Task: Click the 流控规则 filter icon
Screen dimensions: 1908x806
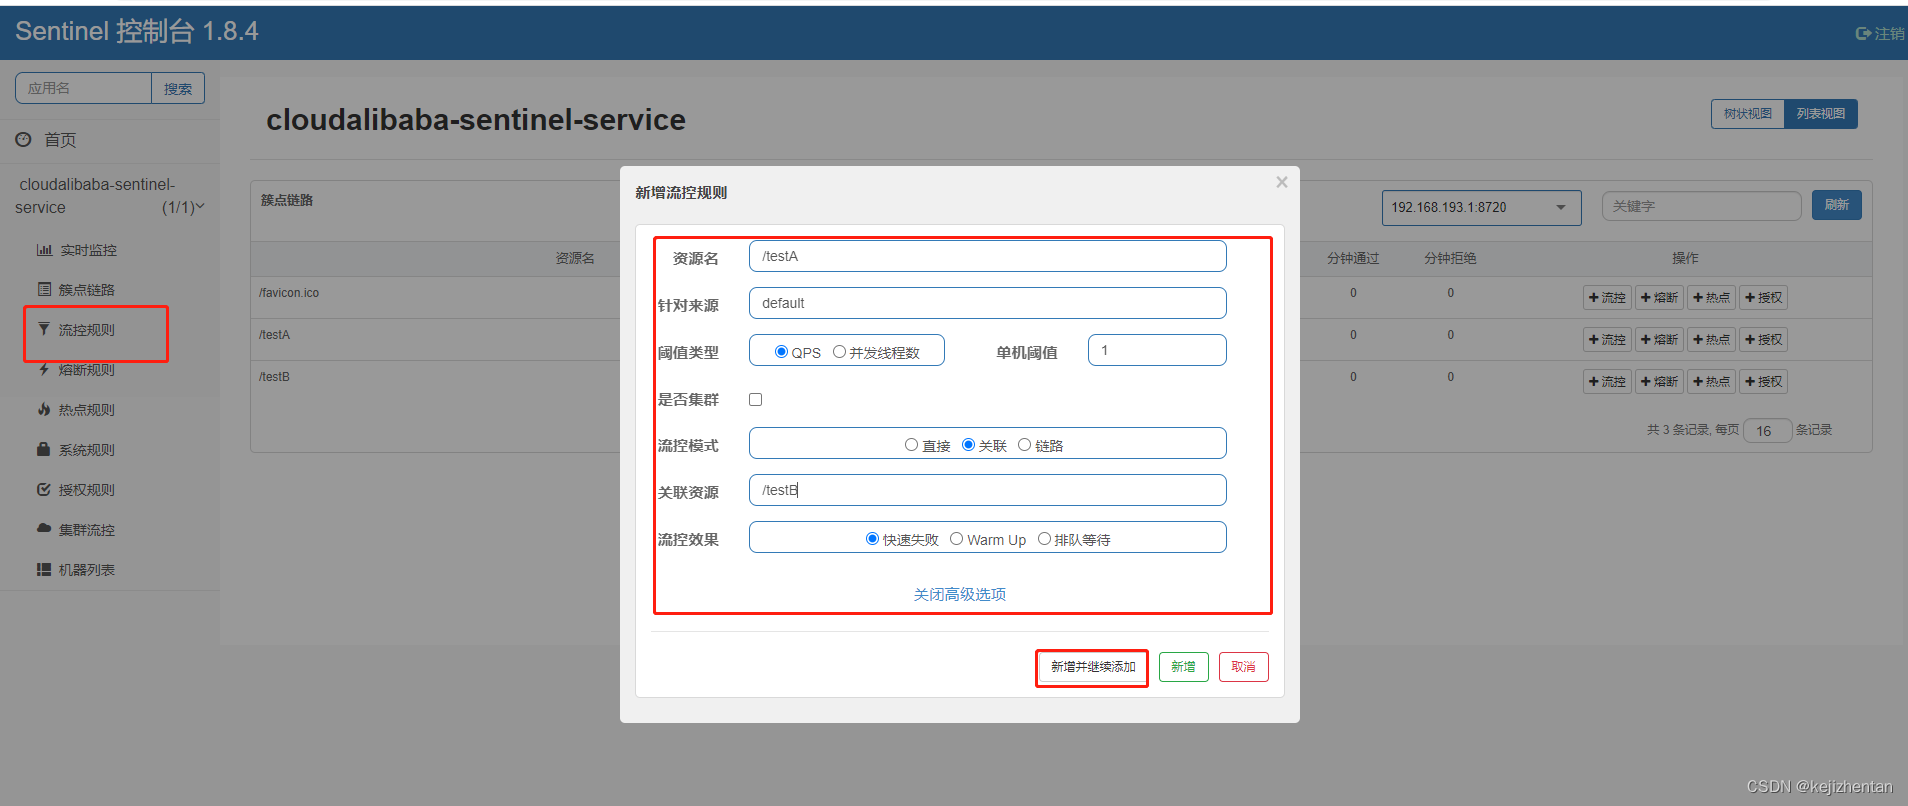Action: pos(44,329)
